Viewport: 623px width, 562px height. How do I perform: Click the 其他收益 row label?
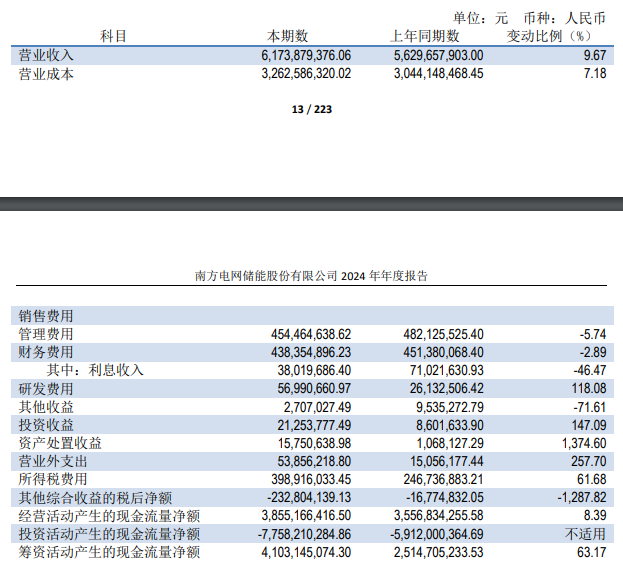pos(46,407)
